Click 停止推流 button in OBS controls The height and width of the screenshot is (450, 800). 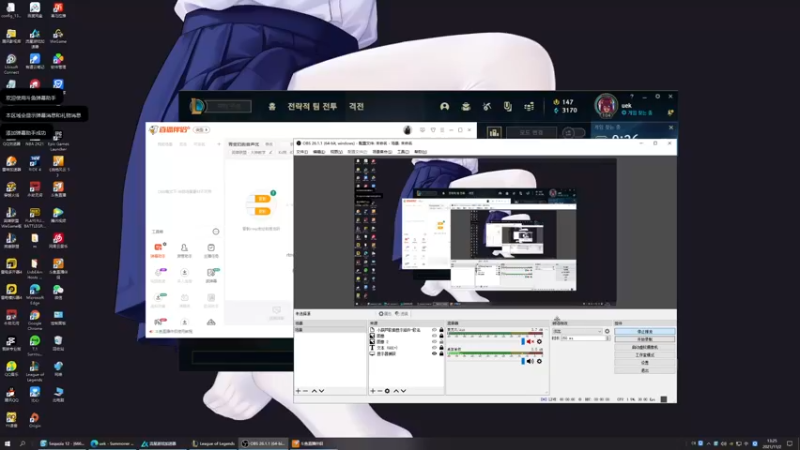pos(645,332)
